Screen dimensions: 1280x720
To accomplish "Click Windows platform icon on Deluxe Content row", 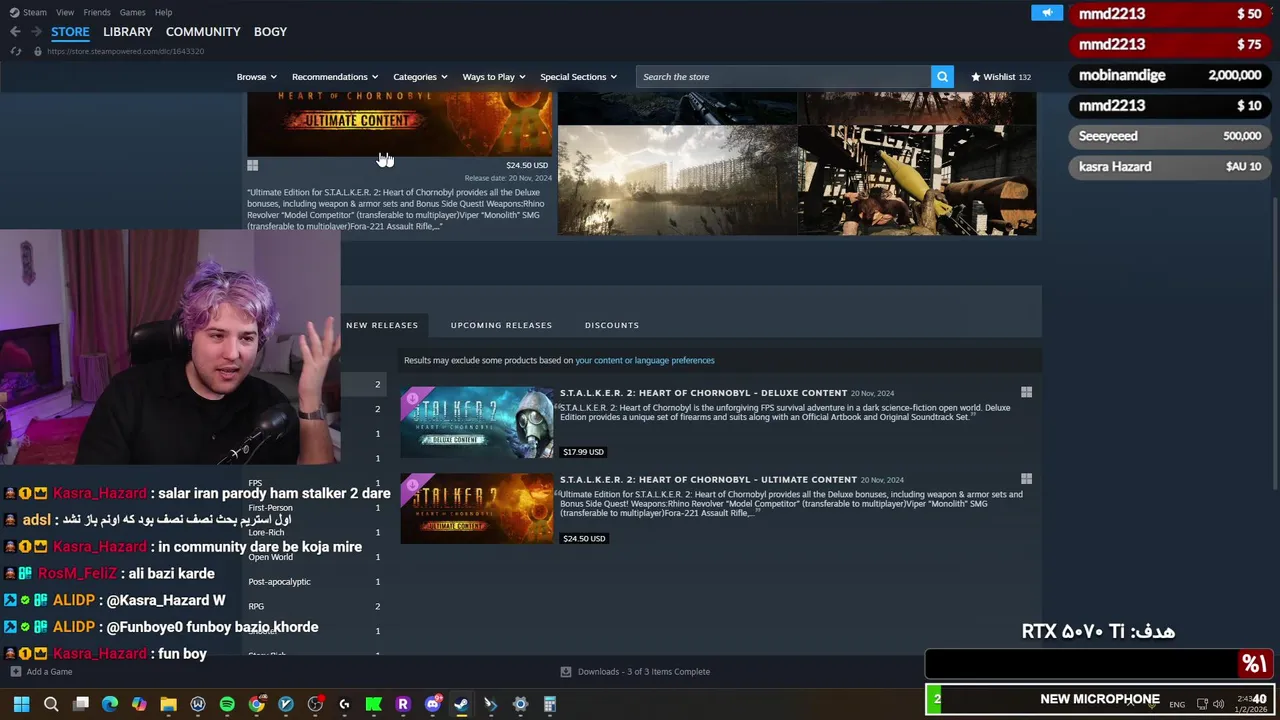I will [x=1026, y=393].
